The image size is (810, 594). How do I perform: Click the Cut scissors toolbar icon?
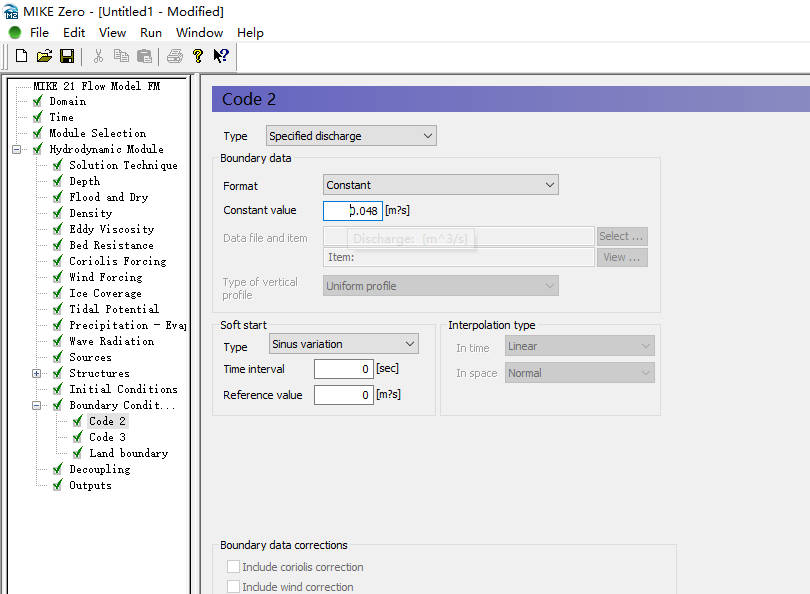coord(98,56)
